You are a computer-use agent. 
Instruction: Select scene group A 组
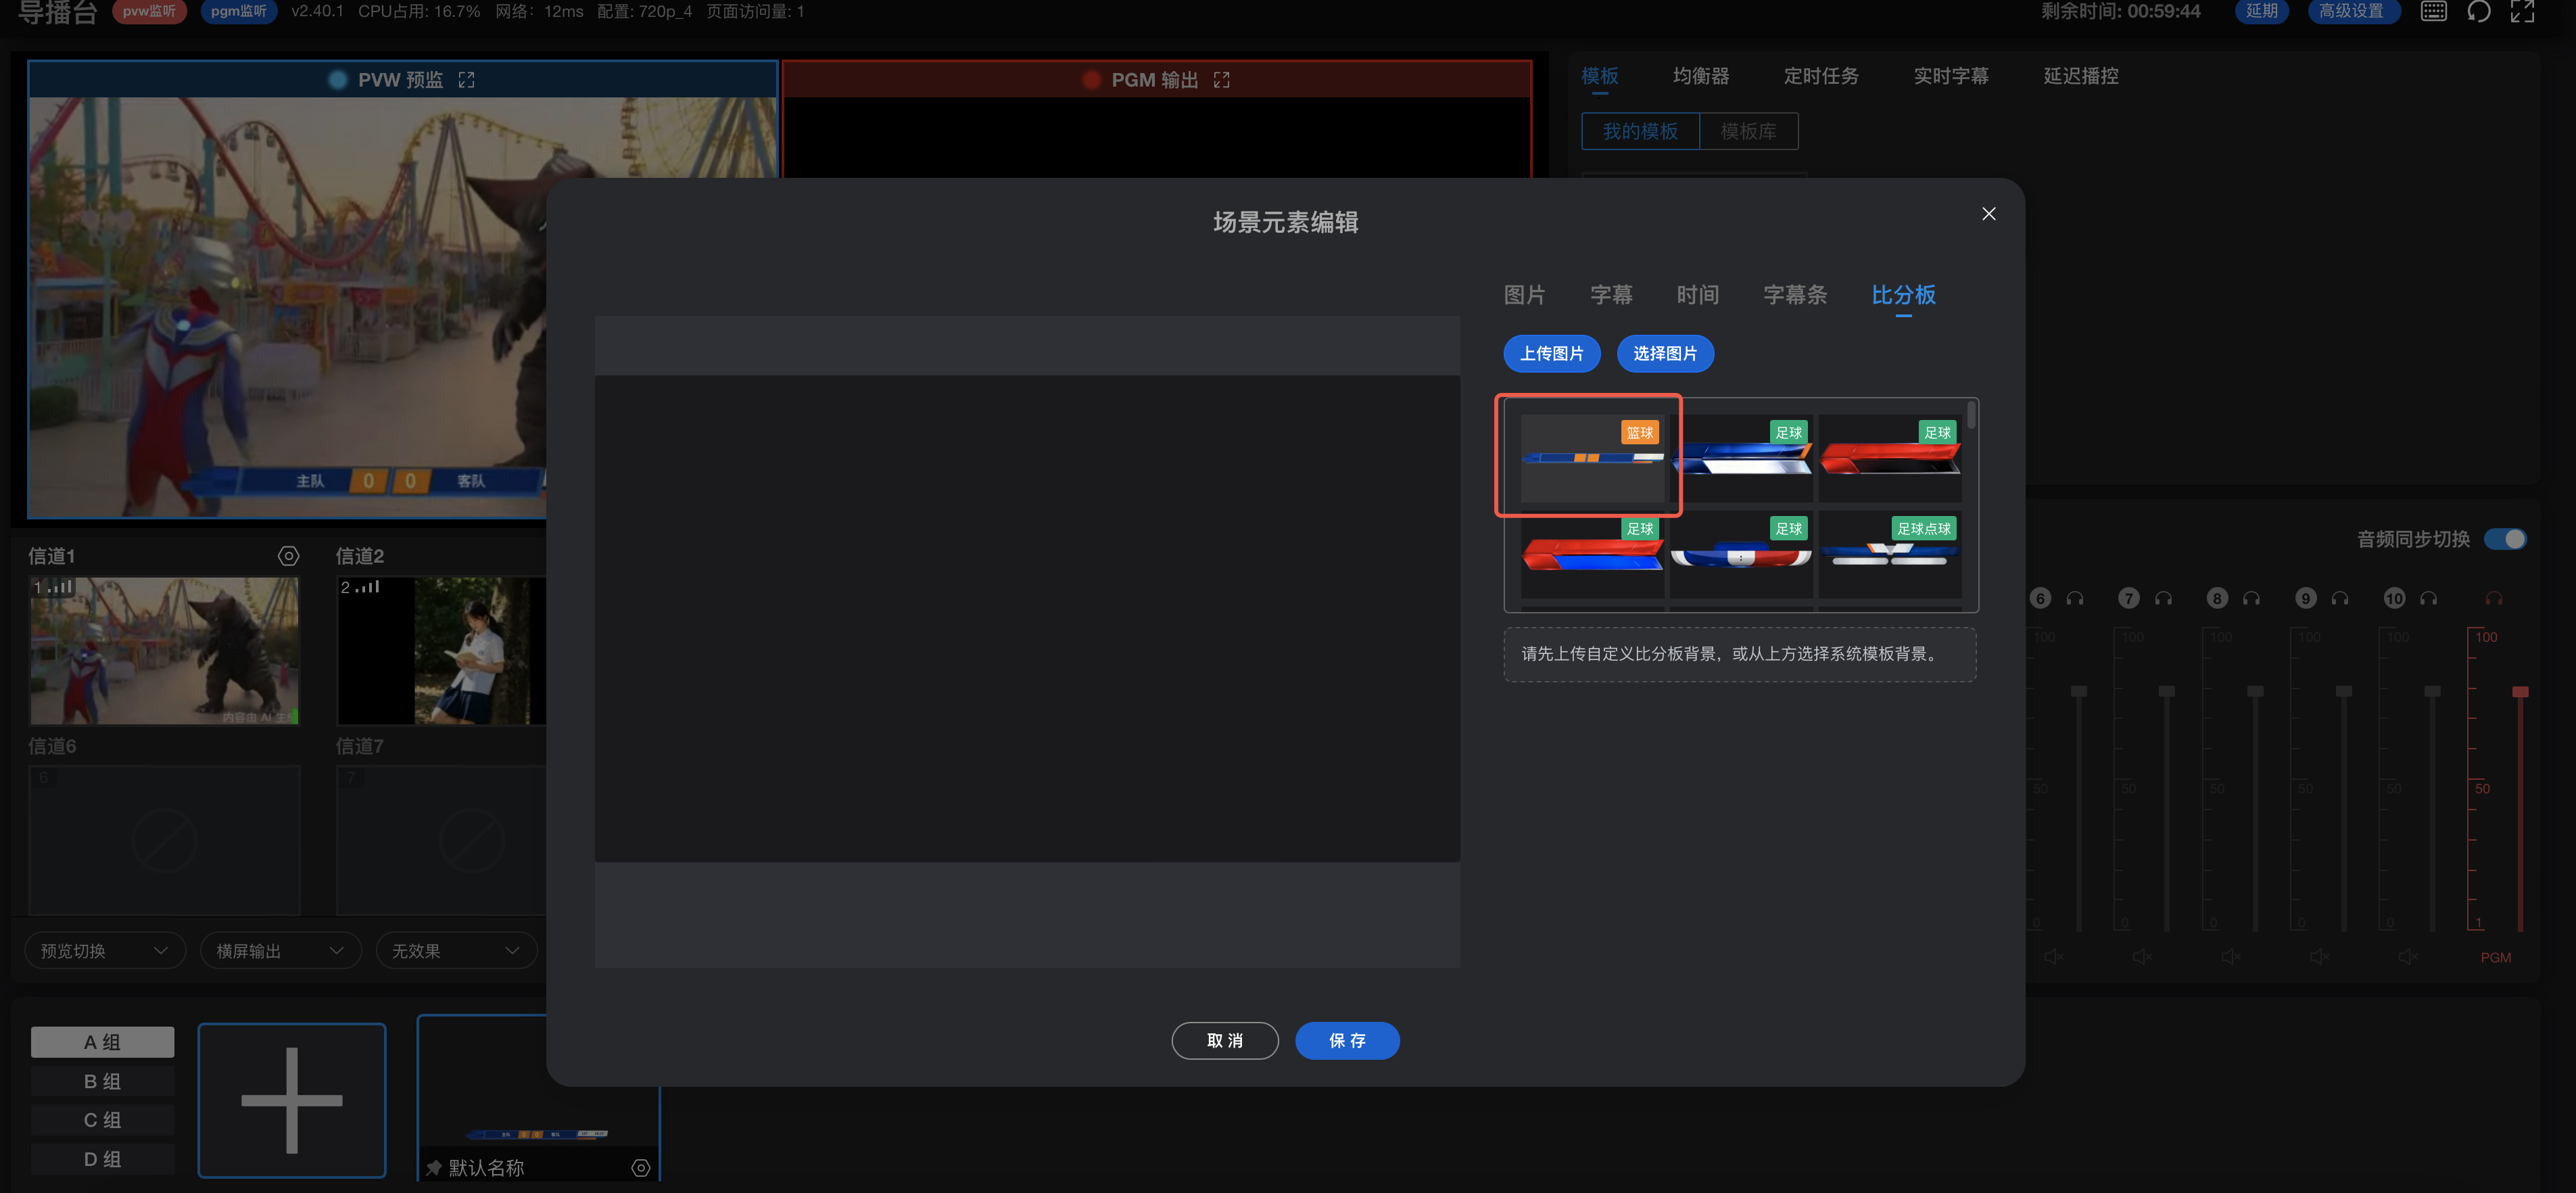click(102, 1042)
